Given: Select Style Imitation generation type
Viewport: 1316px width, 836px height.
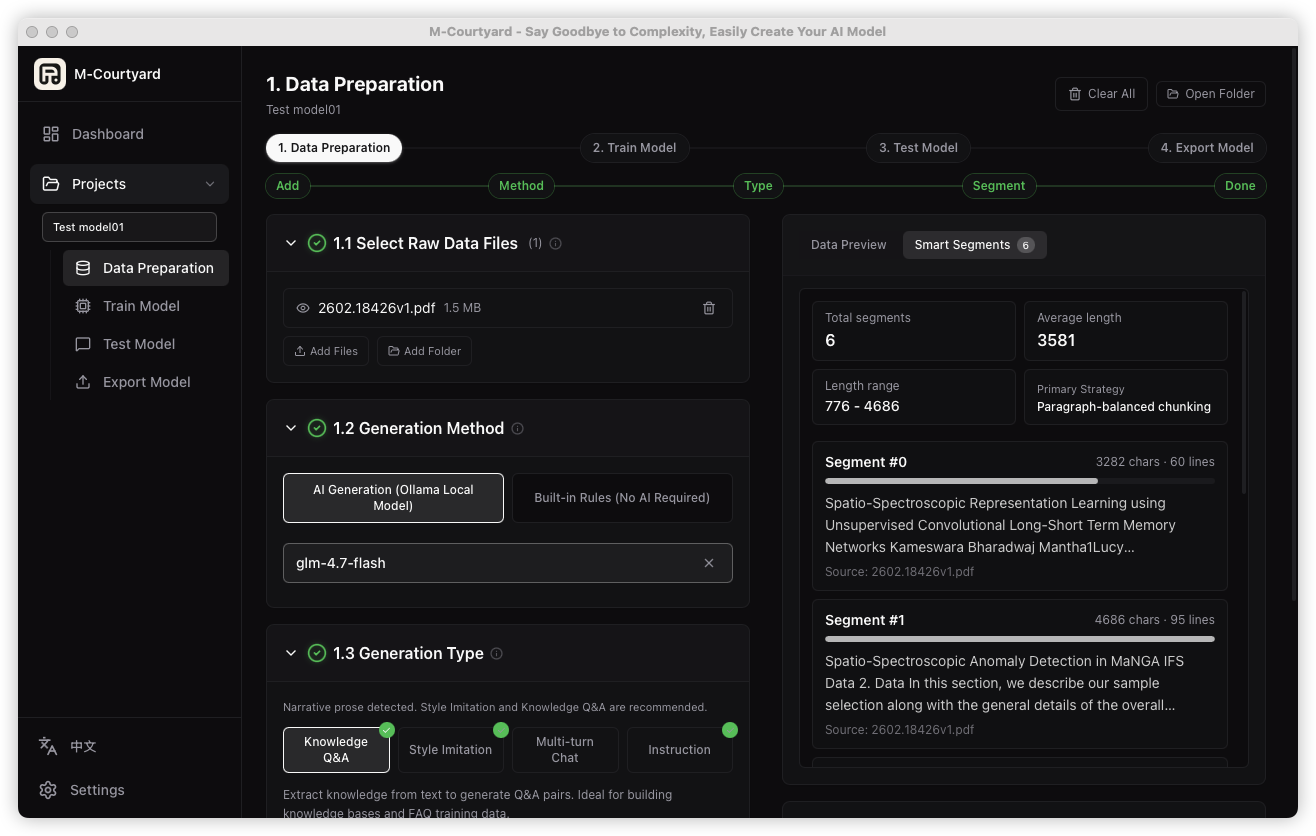Looking at the screenshot, I should coord(451,750).
